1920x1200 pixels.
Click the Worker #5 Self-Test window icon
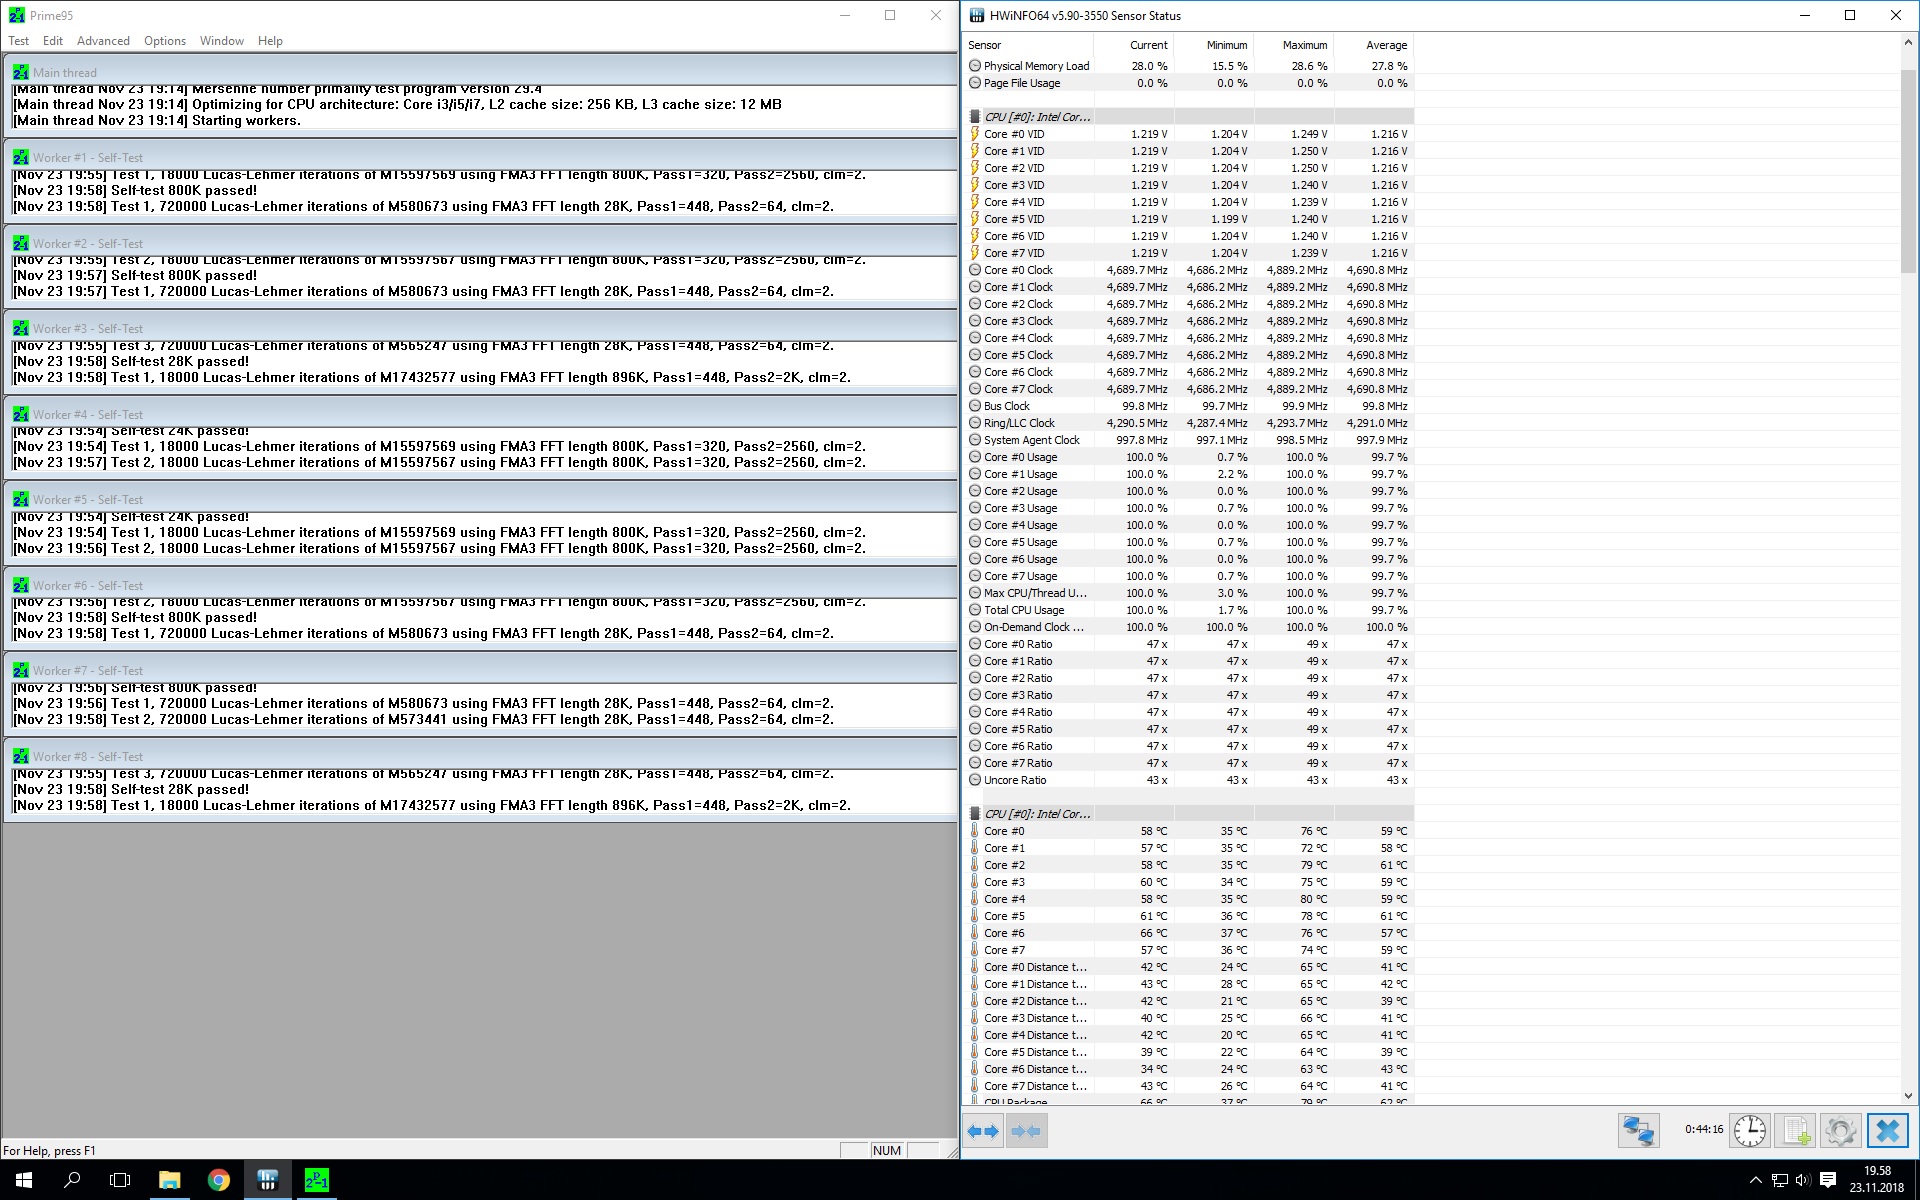pyautogui.click(x=21, y=499)
